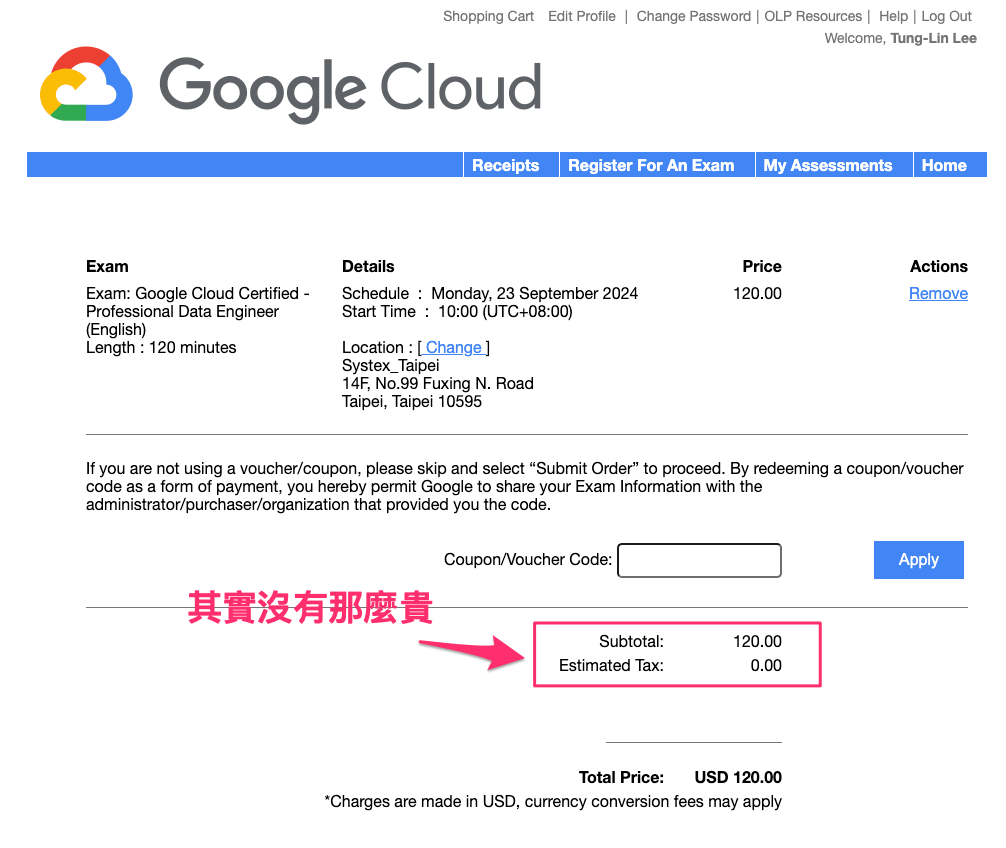Remove the Data Engineer exam from cart

pyautogui.click(x=938, y=293)
